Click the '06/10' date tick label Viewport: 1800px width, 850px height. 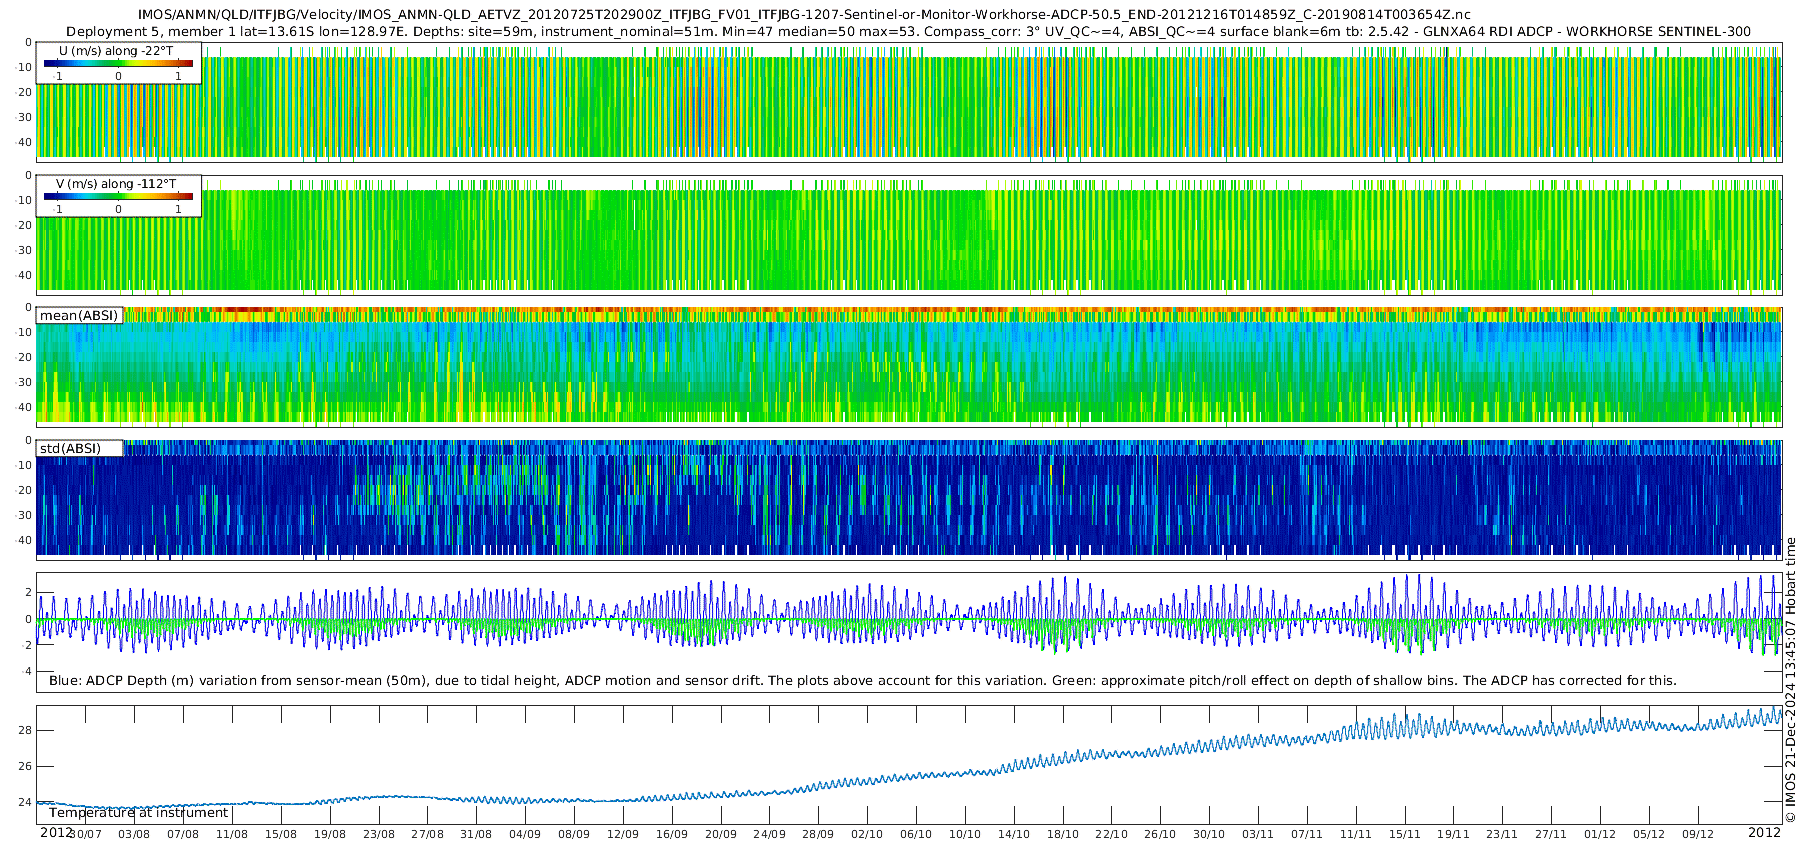pos(916,834)
